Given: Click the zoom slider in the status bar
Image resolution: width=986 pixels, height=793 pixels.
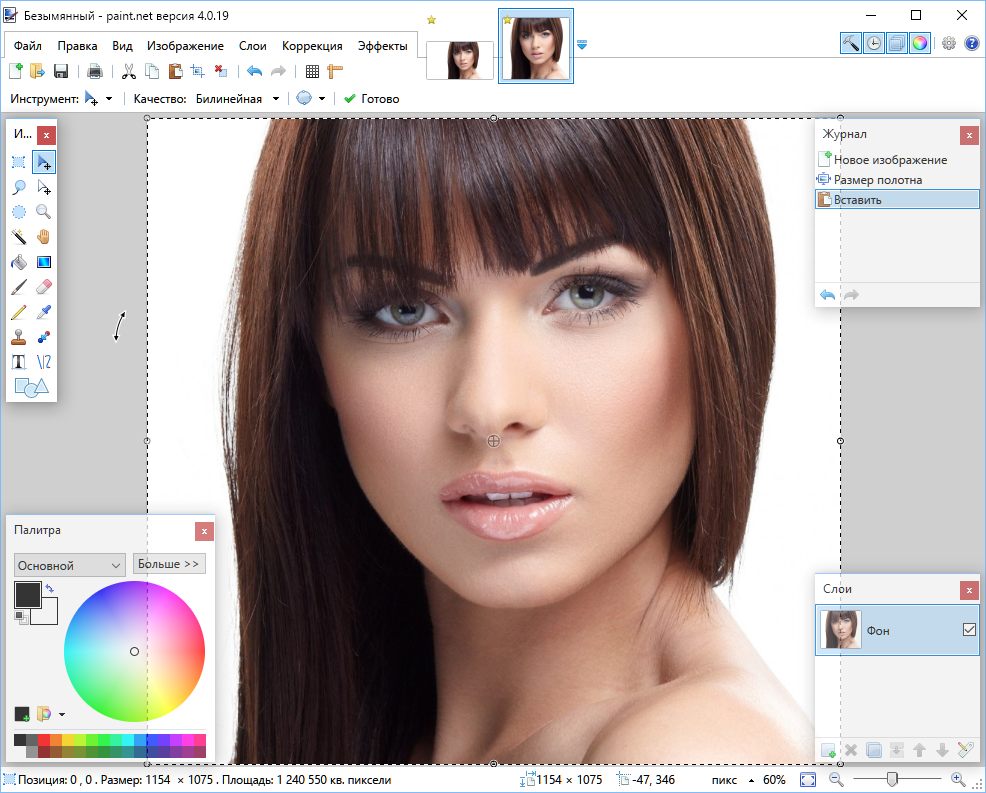Looking at the screenshot, I should [x=892, y=780].
